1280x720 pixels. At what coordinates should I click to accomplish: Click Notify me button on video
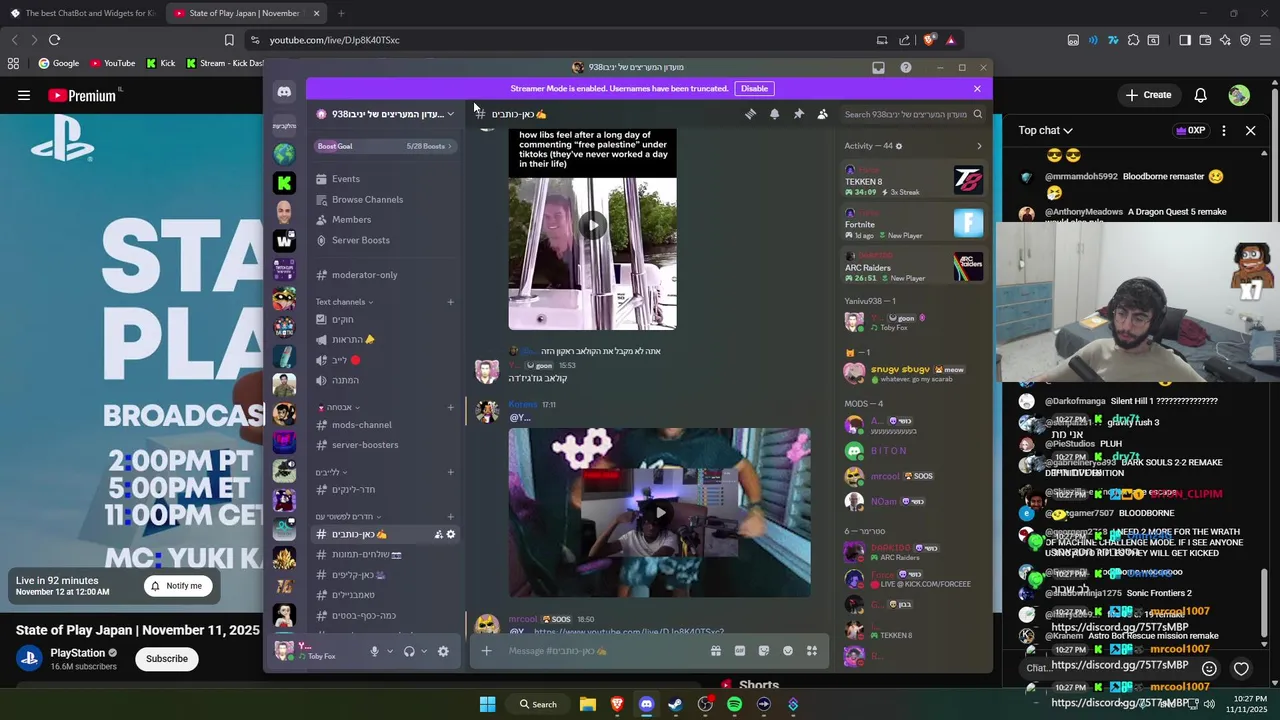176,586
